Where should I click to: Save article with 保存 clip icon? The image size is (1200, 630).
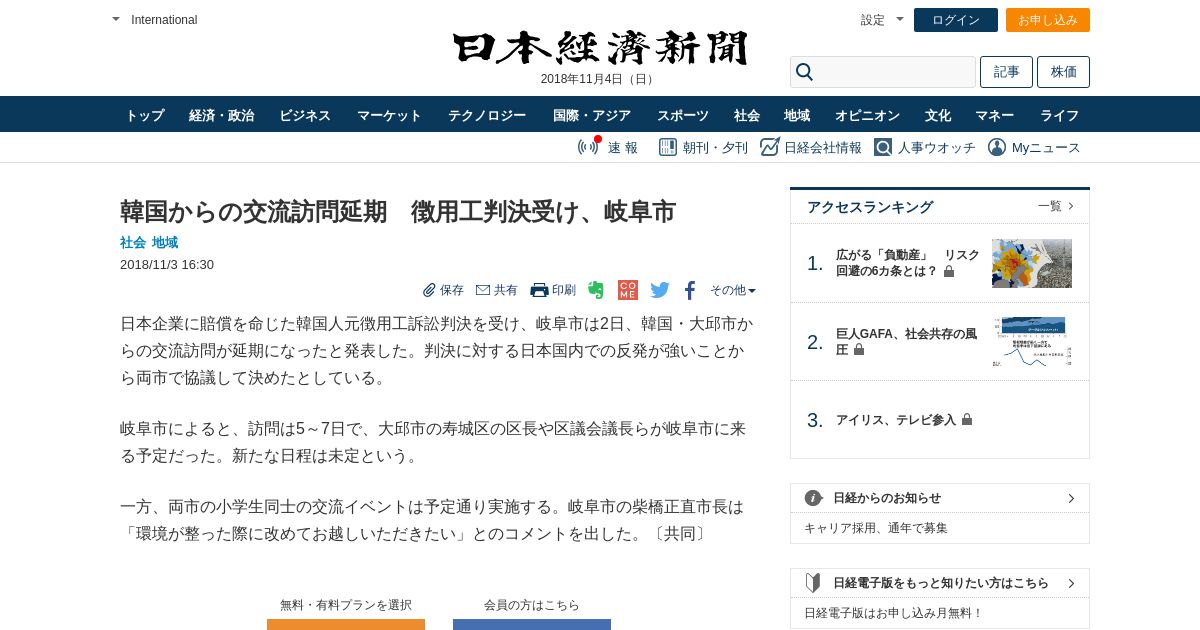pyautogui.click(x=429, y=290)
